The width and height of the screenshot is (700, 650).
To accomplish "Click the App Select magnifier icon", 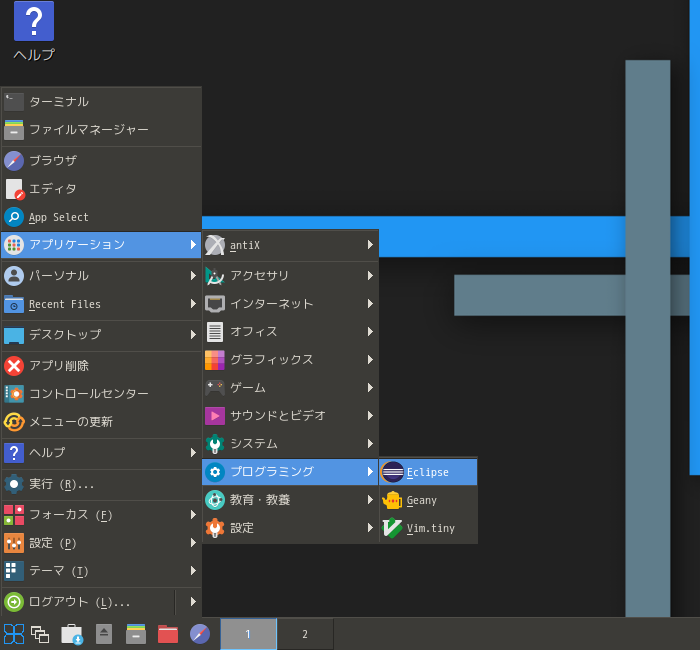I will tap(14, 217).
